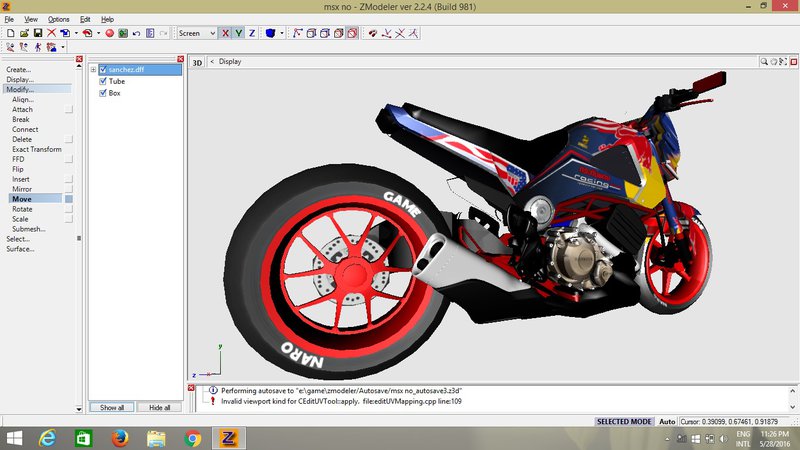Select the Mirror tool
This screenshot has width=800, height=450.
22,189
